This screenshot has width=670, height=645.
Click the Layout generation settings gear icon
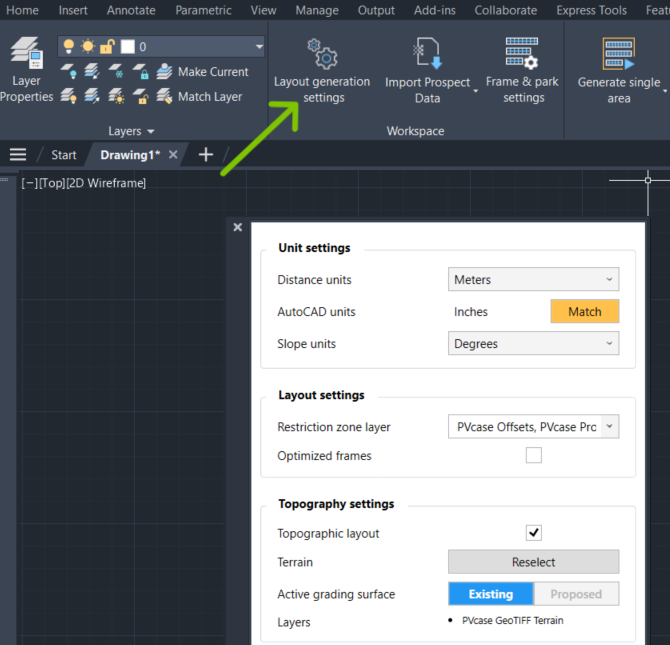pos(322,52)
